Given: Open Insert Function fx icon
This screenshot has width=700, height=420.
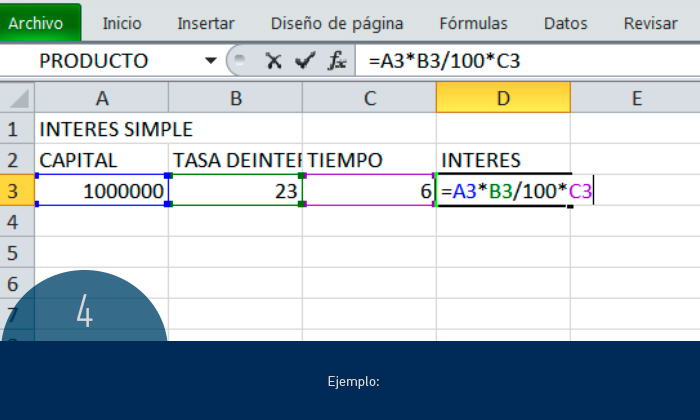Looking at the screenshot, I should [x=338, y=61].
